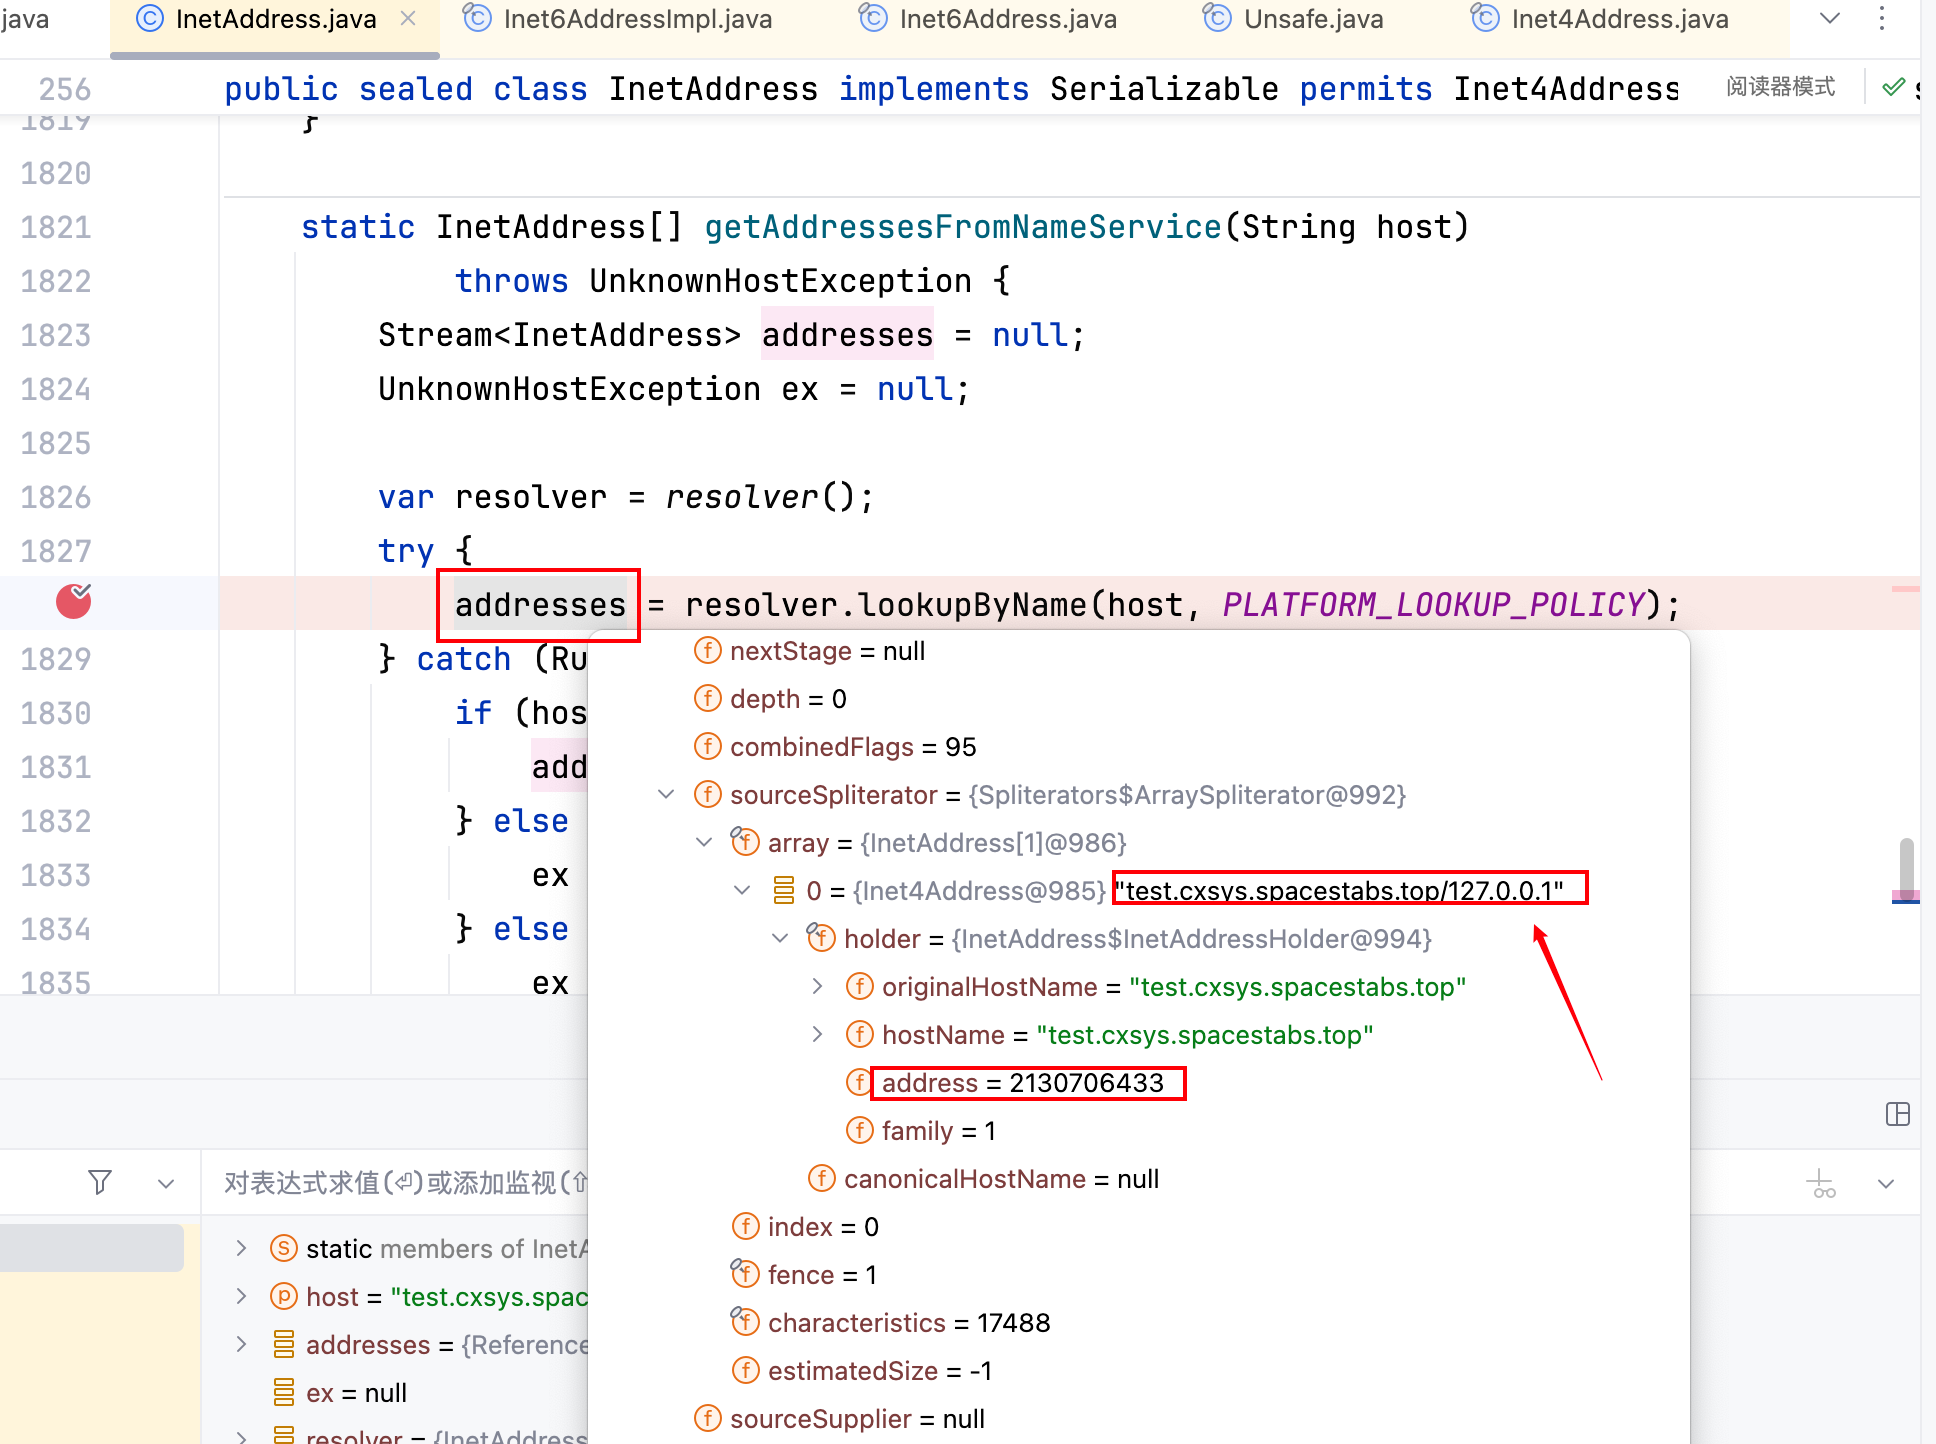Expand the originalHostName field
The width and height of the screenshot is (1936, 1444).
[818, 986]
